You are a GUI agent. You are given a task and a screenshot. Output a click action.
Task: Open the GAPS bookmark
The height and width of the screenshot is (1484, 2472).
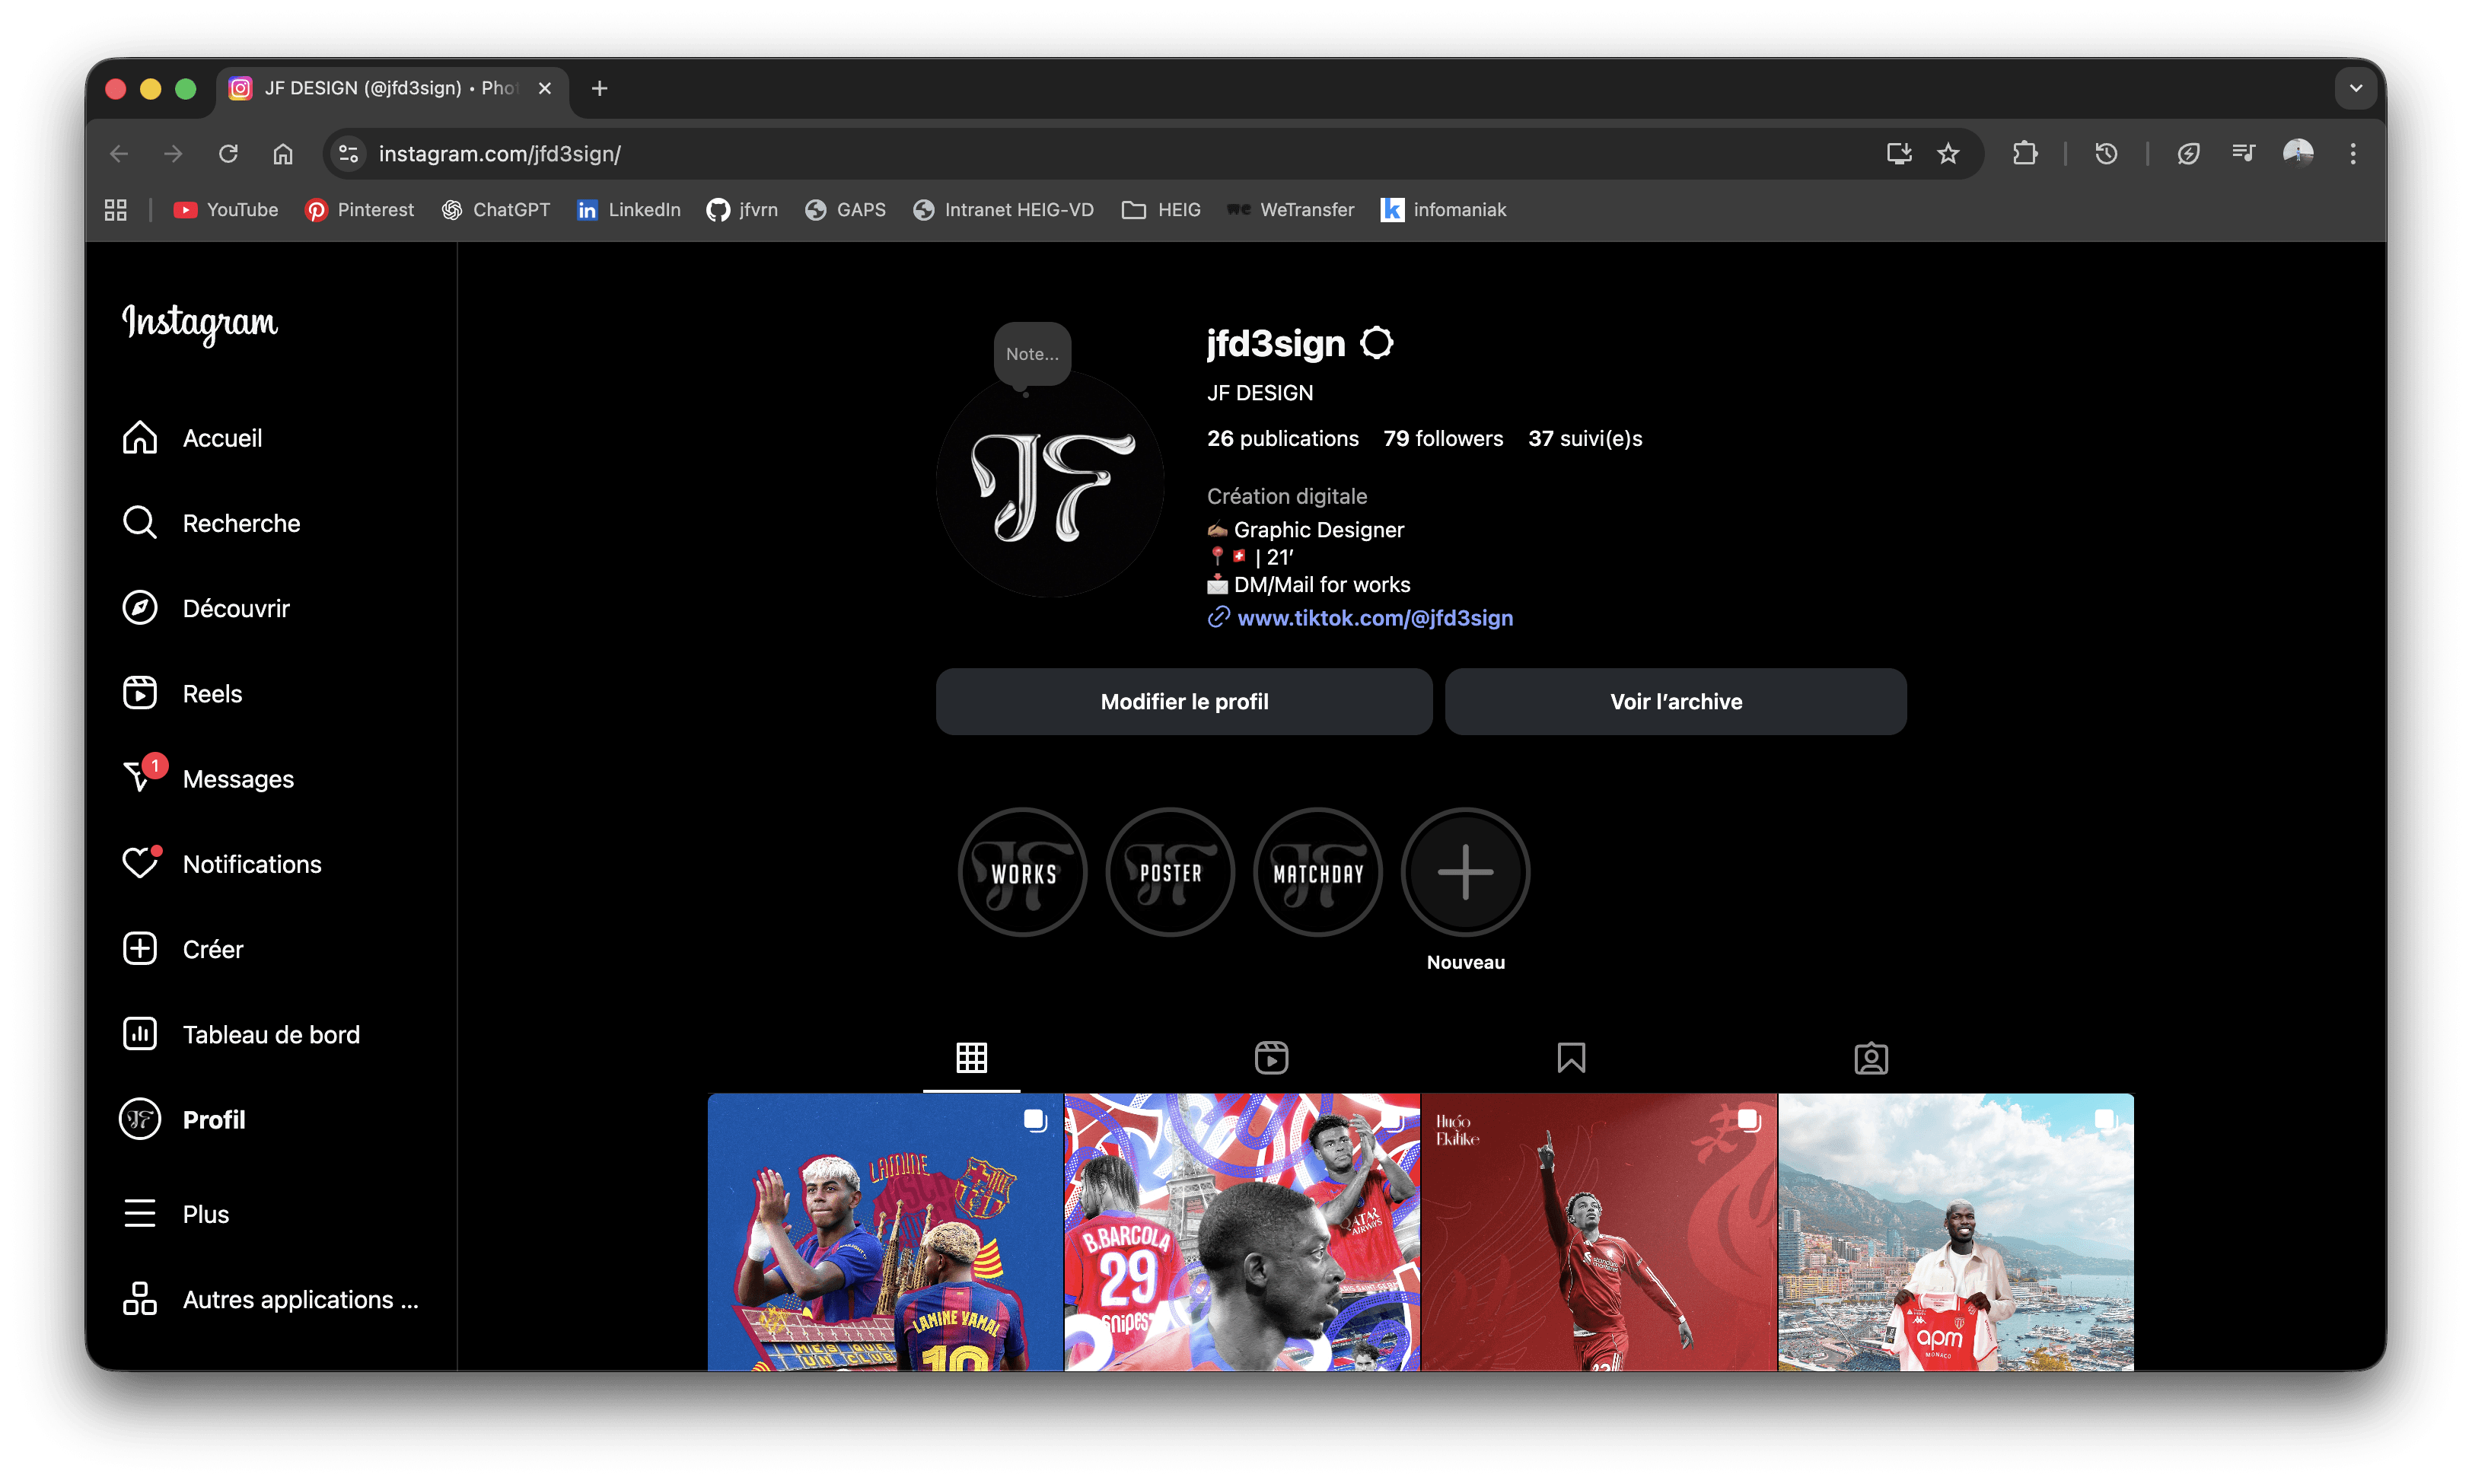tap(846, 210)
